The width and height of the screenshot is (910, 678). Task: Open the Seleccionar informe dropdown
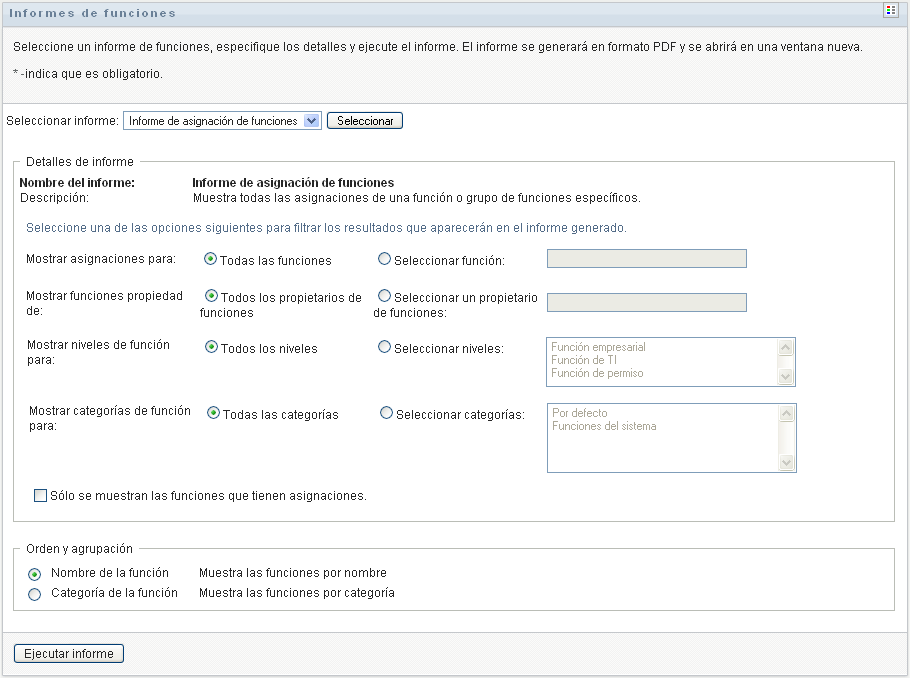pos(222,121)
